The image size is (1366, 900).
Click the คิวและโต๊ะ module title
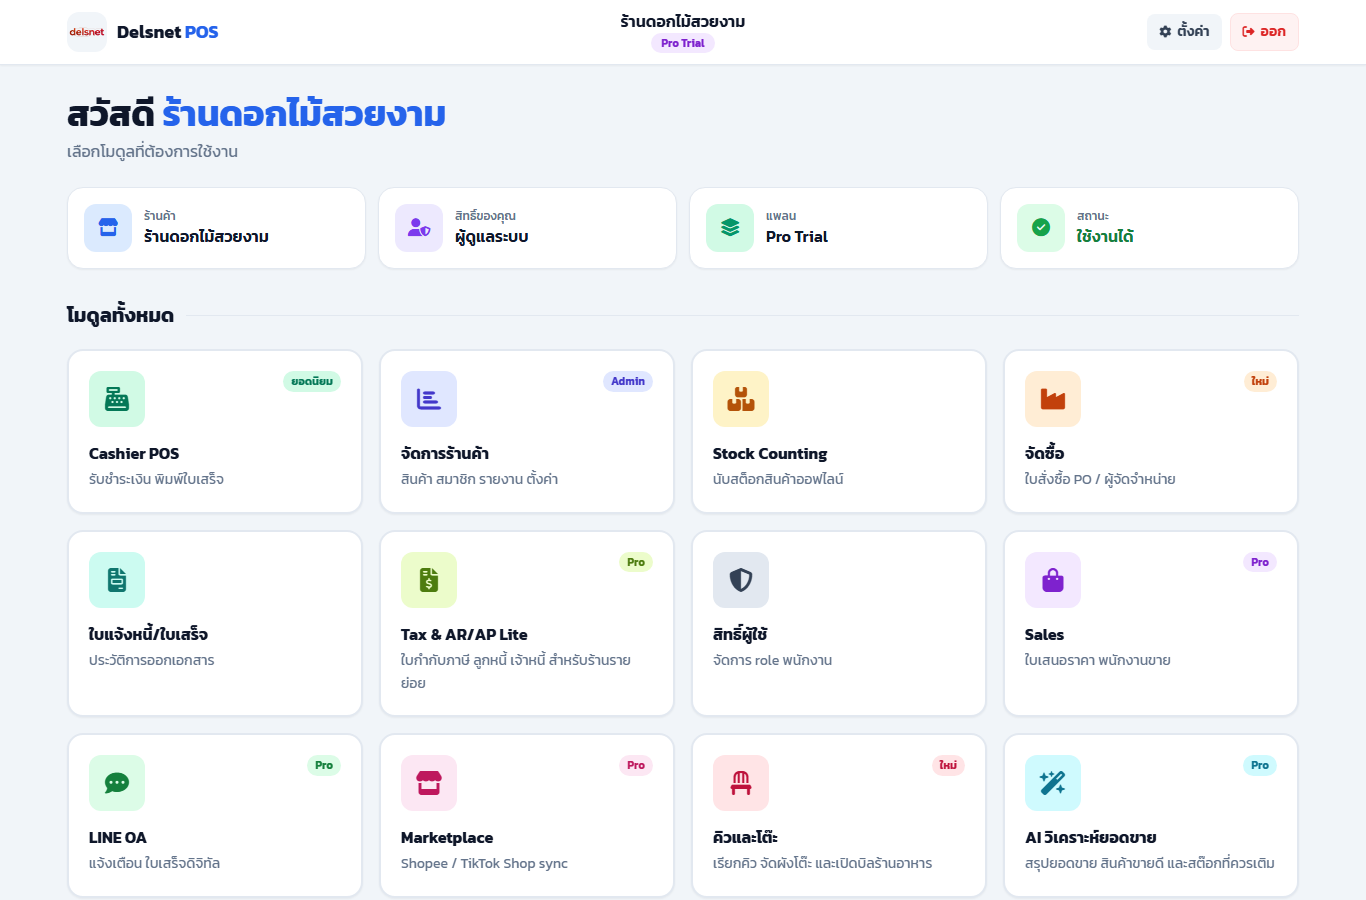click(x=745, y=837)
